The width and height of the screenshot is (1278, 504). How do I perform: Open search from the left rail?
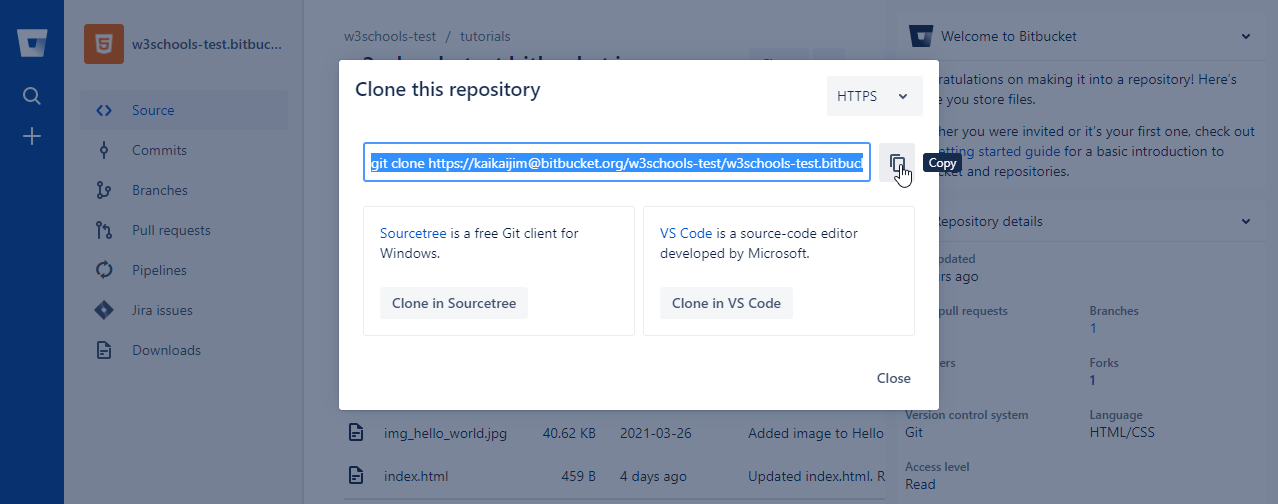(x=32, y=96)
